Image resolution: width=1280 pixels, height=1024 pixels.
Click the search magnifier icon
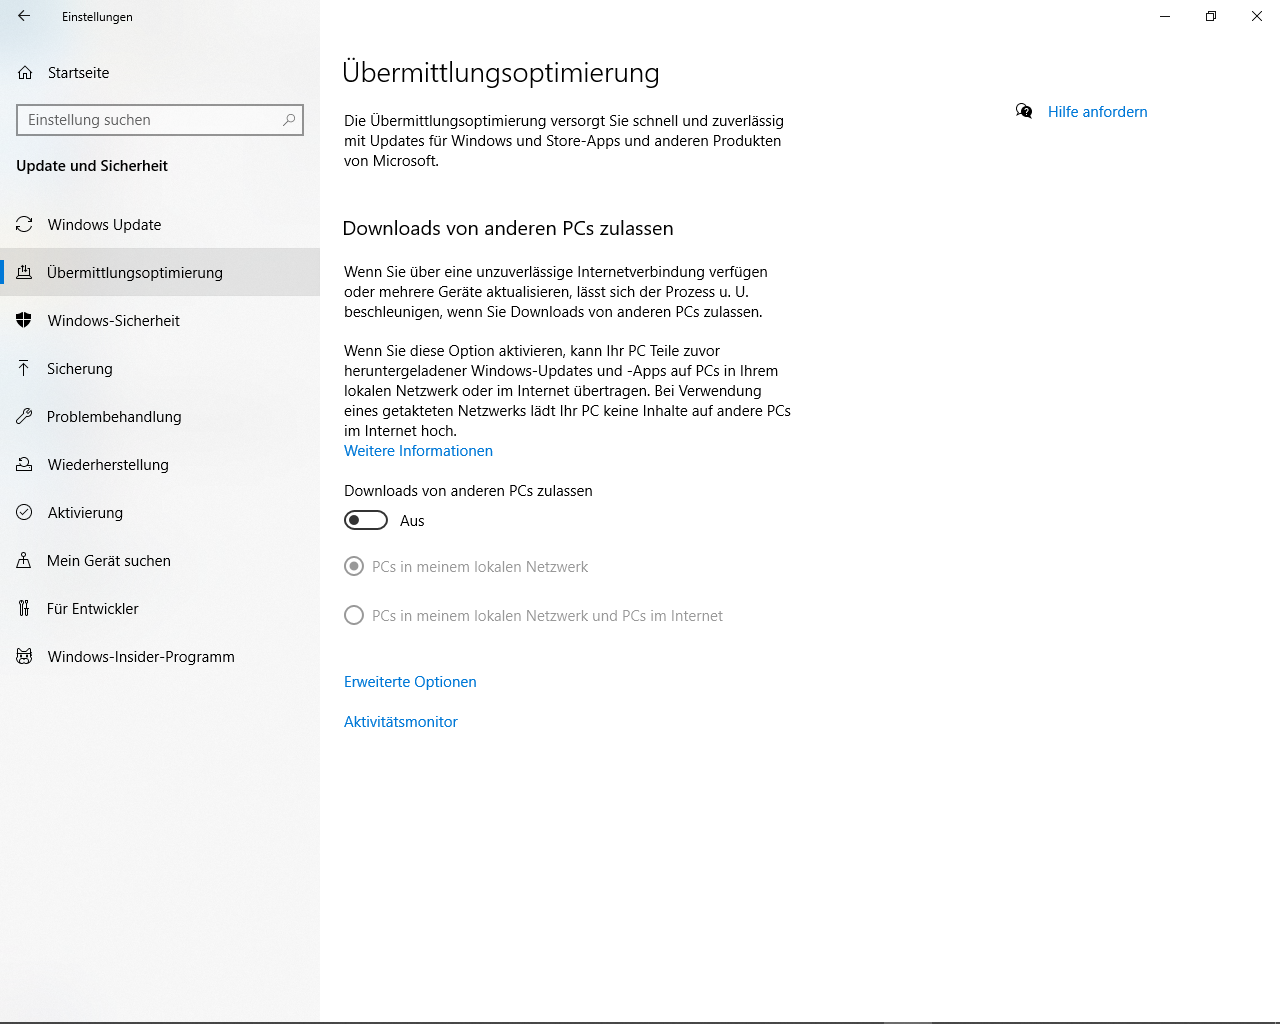pyautogui.click(x=289, y=120)
